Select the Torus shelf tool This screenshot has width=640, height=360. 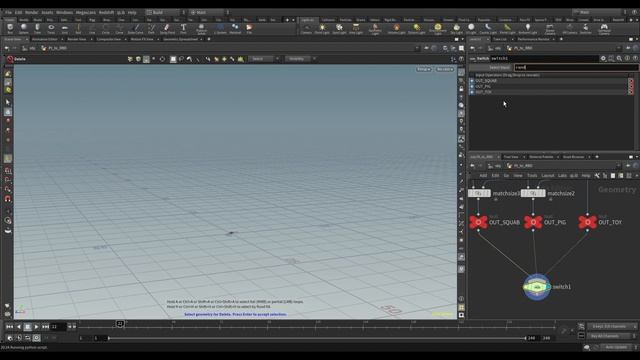51,29
